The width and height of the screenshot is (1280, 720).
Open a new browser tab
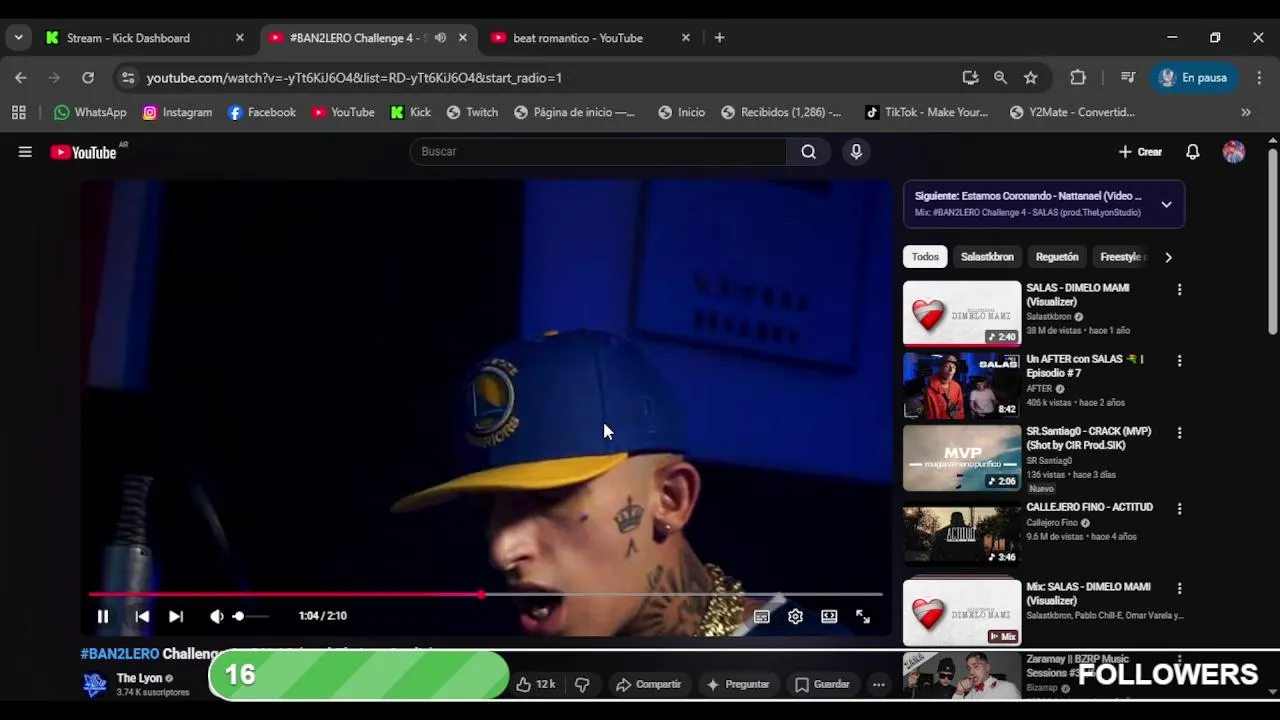[x=719, y=38]
